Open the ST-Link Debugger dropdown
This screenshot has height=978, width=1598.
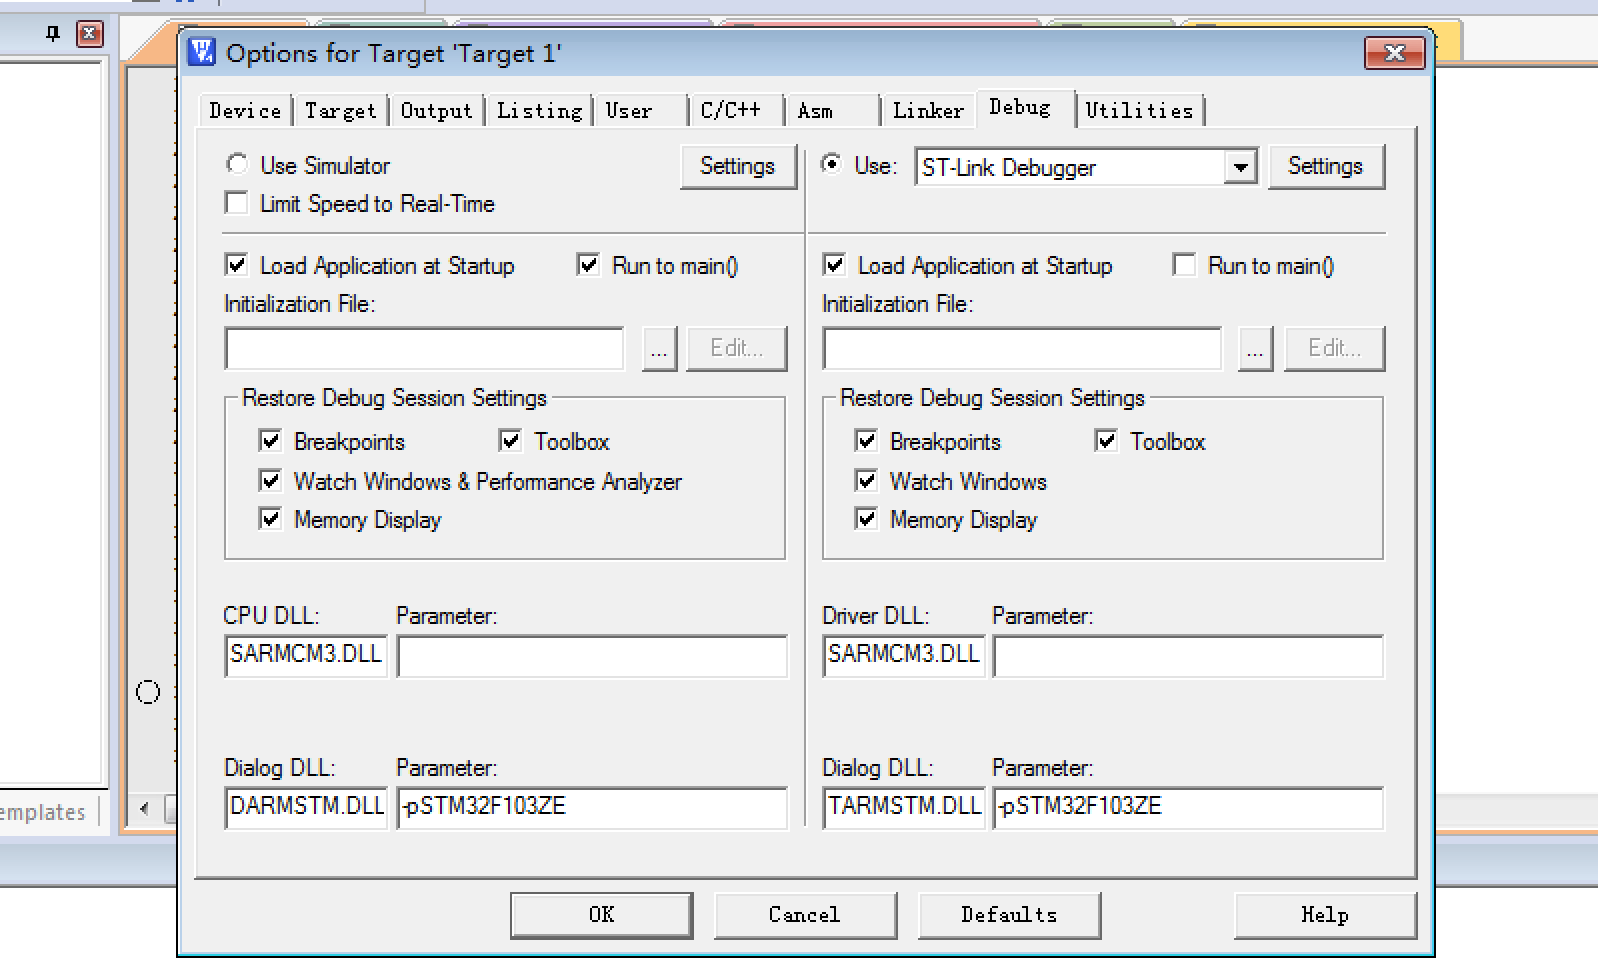(x=1240, y=167)
